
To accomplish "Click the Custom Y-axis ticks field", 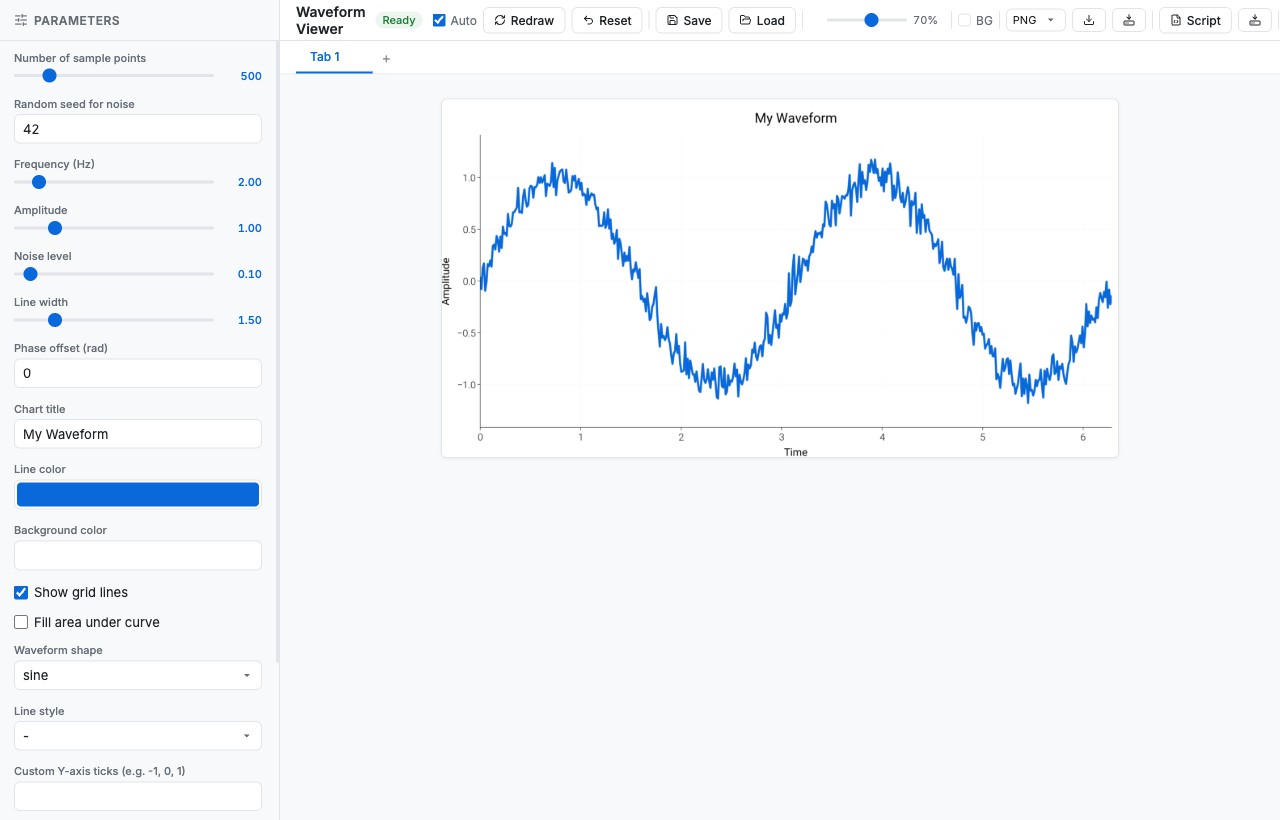I will (x=138, y=796).
